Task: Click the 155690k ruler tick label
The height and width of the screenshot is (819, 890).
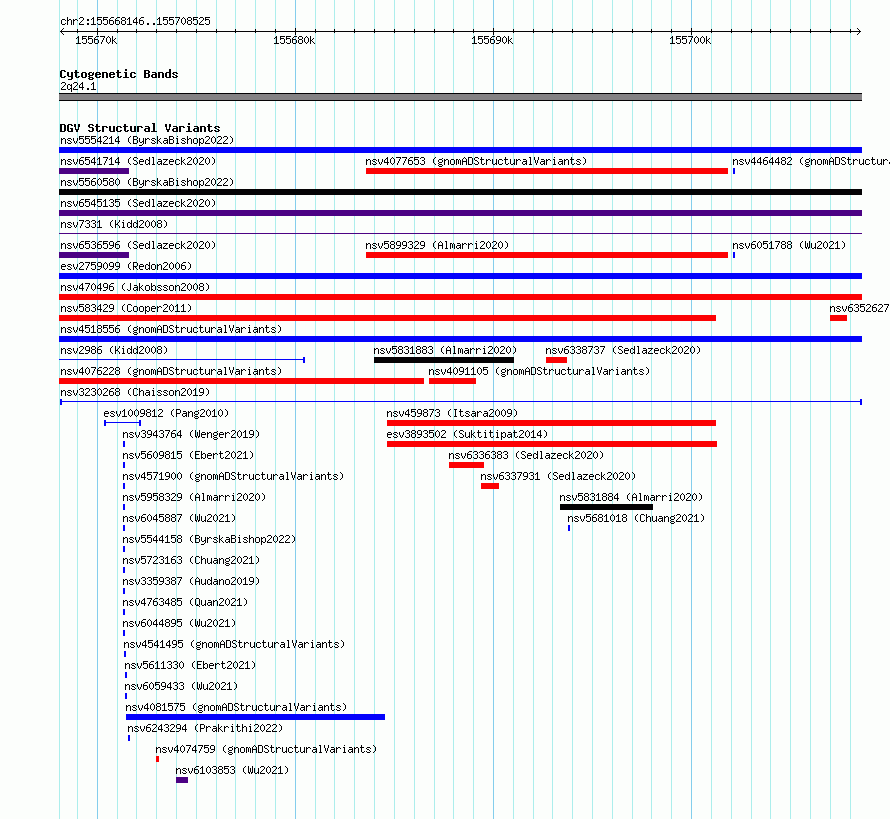Action: tap(492, 40)
